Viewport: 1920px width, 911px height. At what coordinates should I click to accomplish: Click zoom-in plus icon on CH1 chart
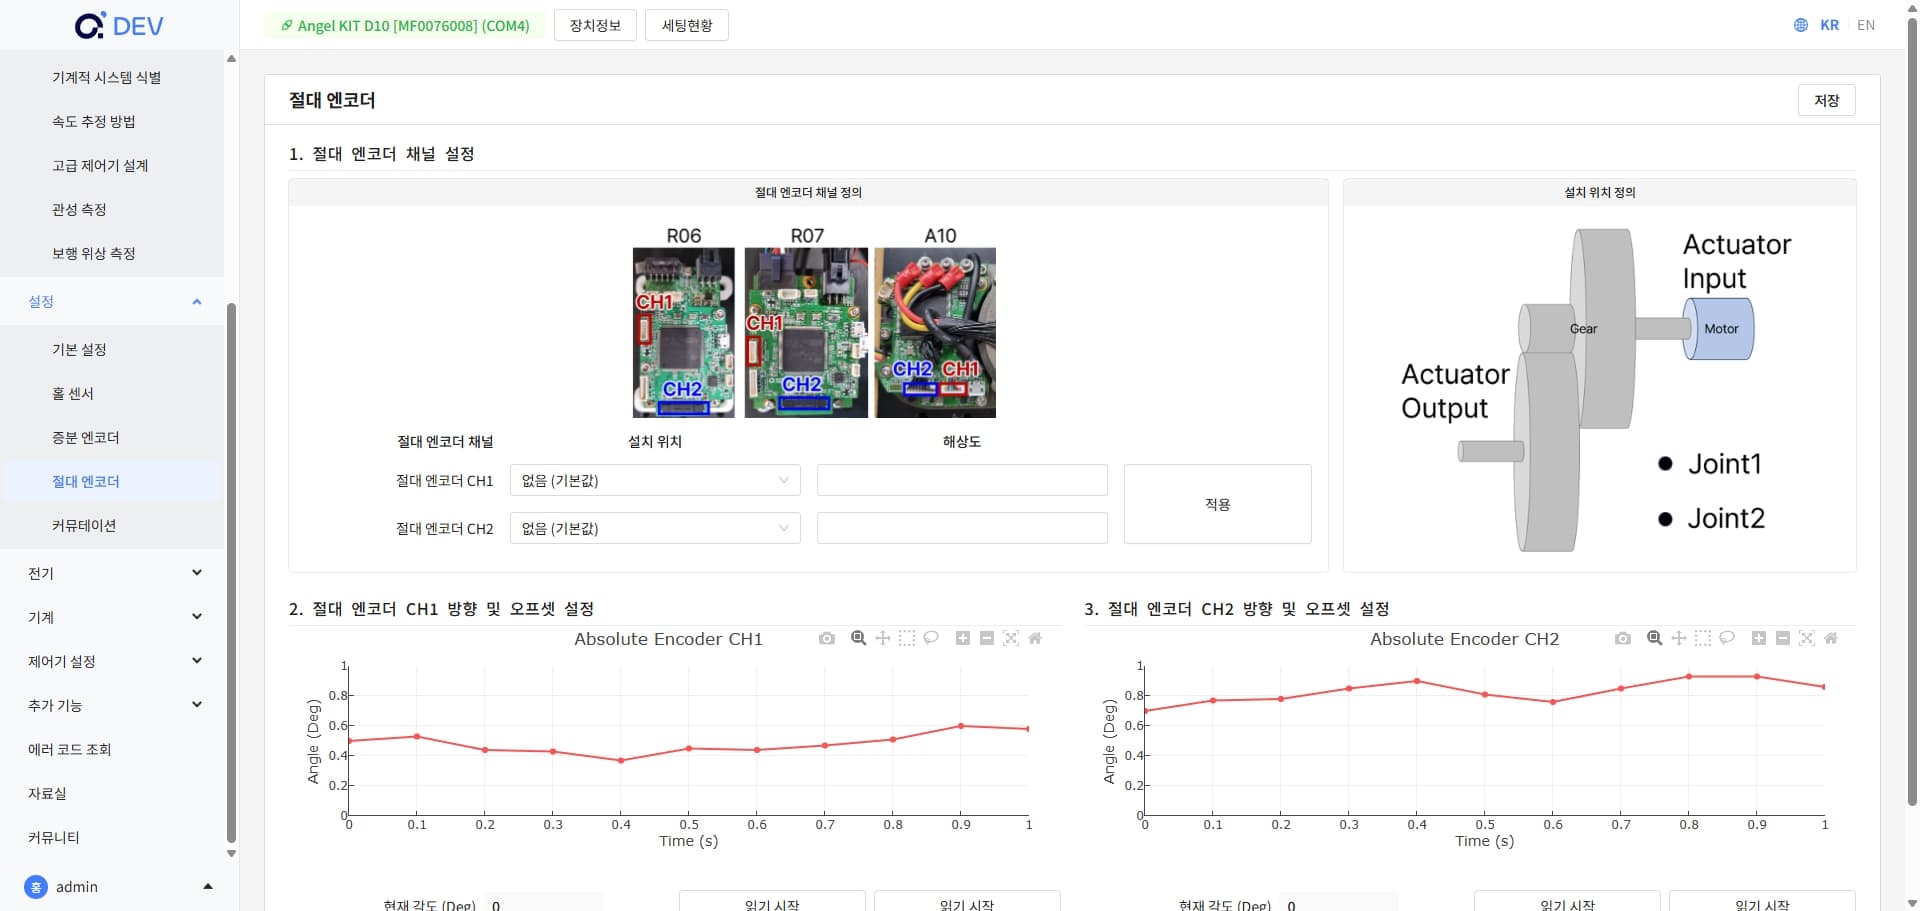962,638
